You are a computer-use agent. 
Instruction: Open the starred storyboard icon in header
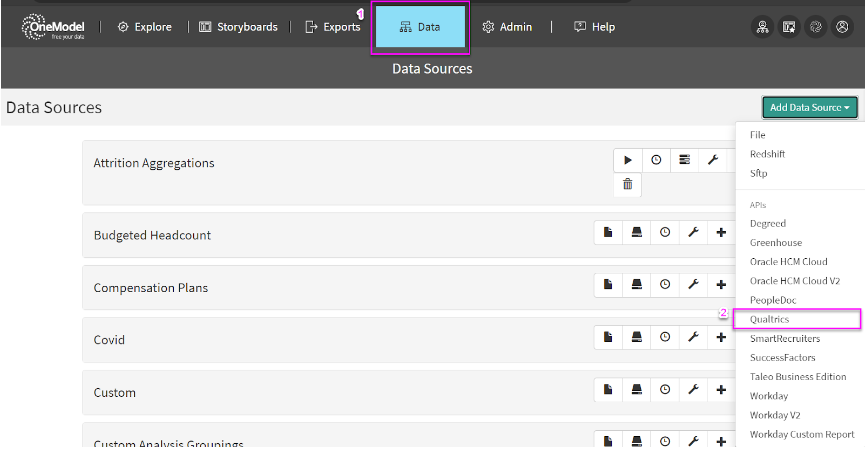coord(789,27)
